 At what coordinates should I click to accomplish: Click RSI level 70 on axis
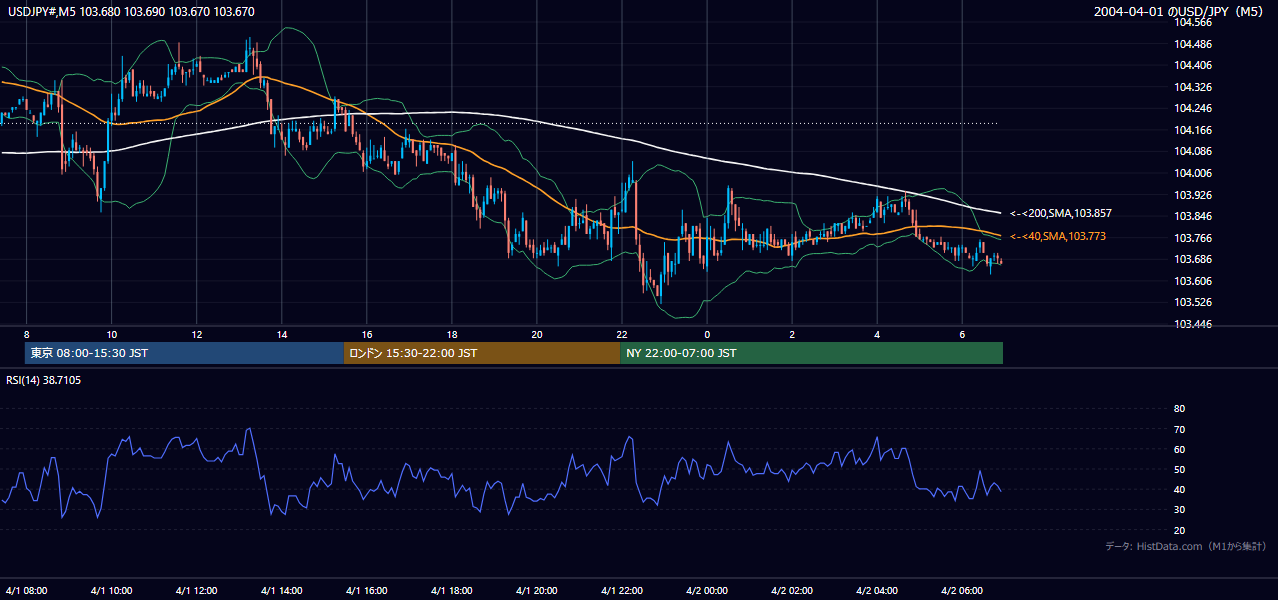[1179, 429]
